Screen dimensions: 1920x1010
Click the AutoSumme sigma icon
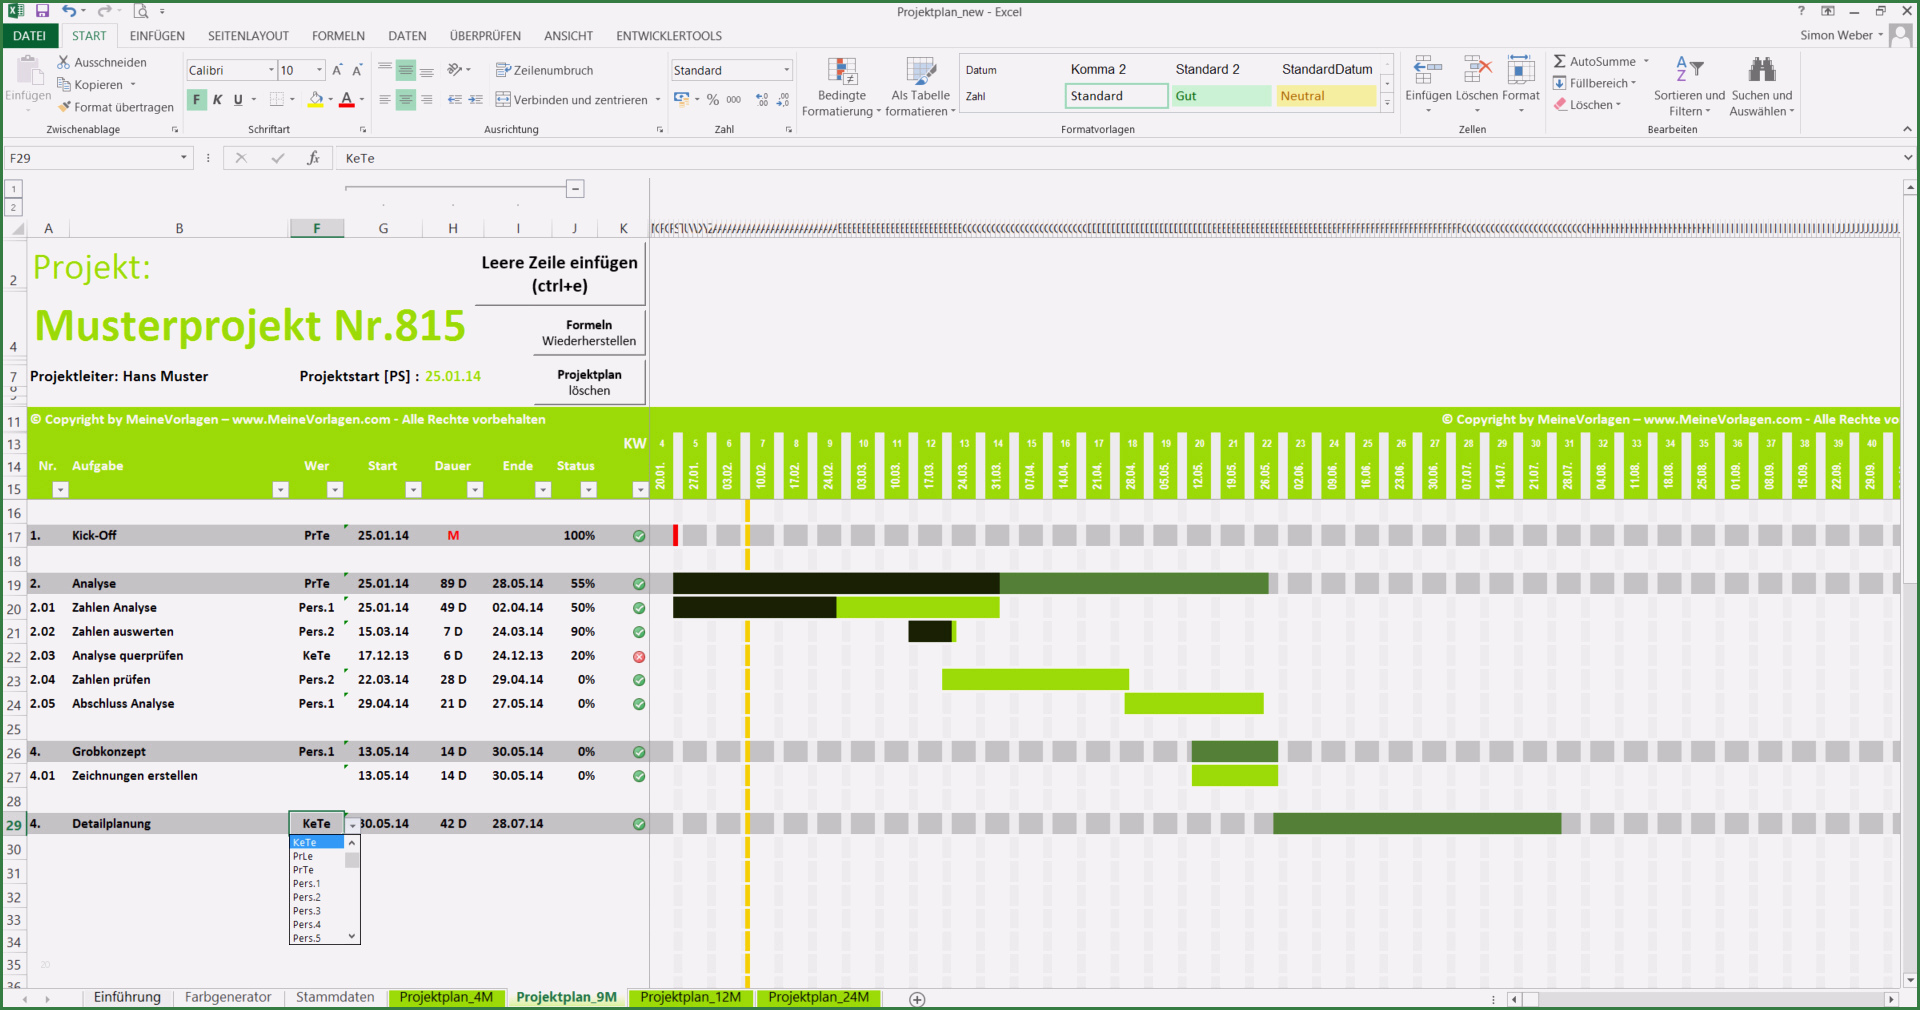coord(1560,61)
